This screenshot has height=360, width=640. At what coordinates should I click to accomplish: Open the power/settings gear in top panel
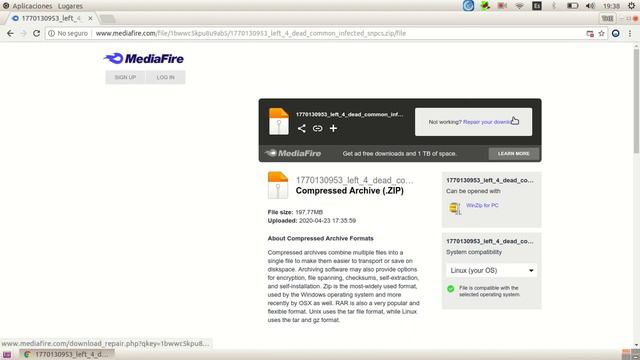(631, 6)
